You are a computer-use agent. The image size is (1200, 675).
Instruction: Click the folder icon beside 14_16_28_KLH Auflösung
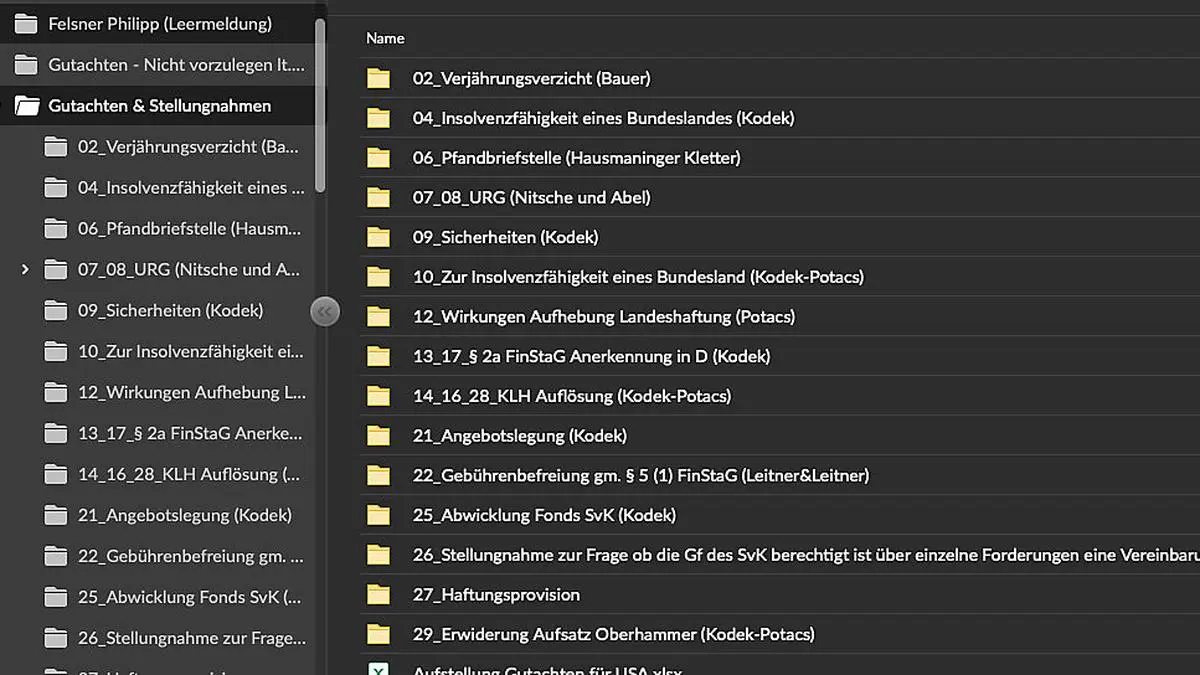point(378,396)
